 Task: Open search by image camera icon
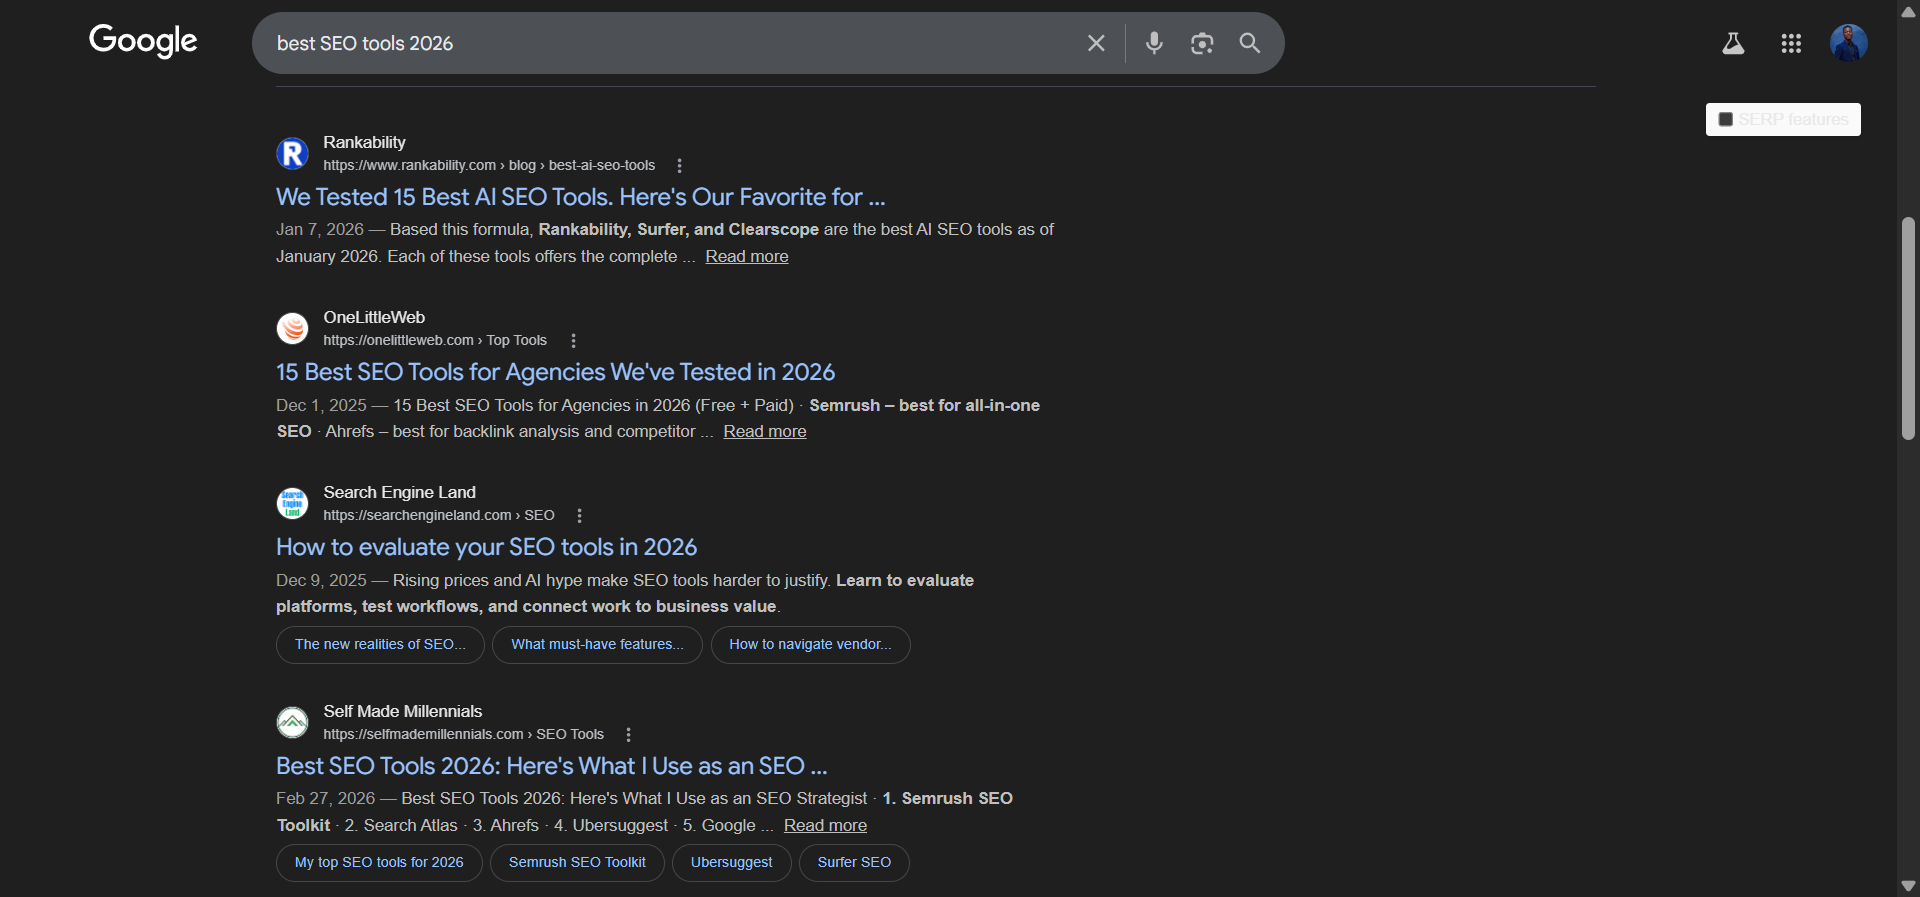coord(1202,43)
